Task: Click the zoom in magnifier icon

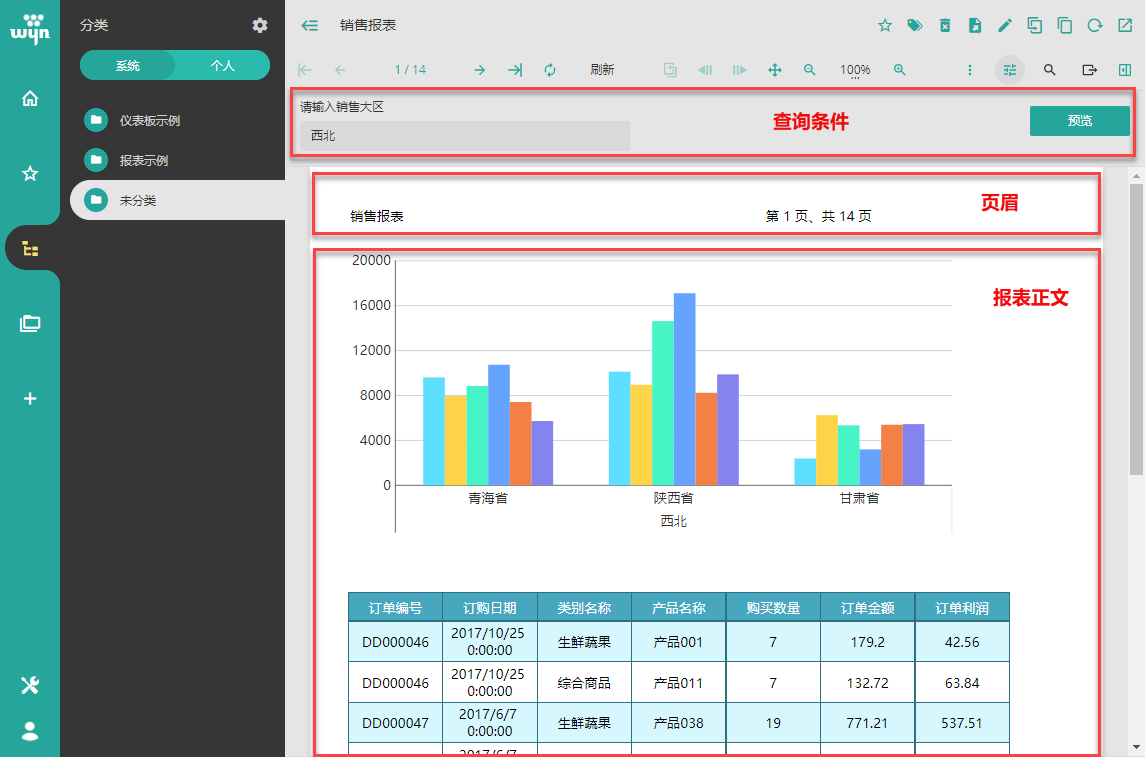Action: click(x=900, y=70)
